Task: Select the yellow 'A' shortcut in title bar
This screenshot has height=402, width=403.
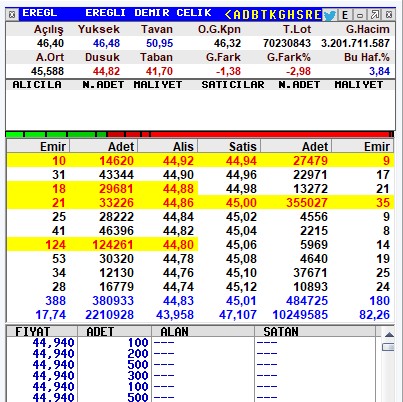Action: pos(237,15)
